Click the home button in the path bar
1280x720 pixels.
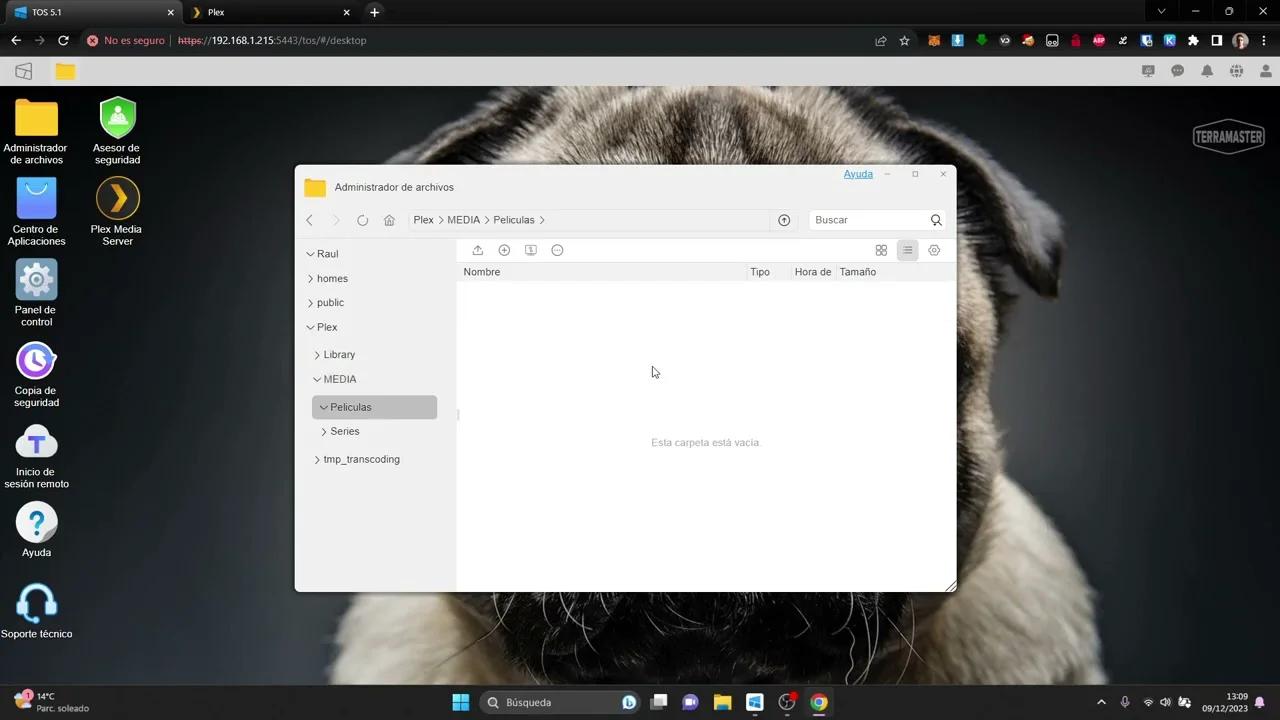click(389, 220)
